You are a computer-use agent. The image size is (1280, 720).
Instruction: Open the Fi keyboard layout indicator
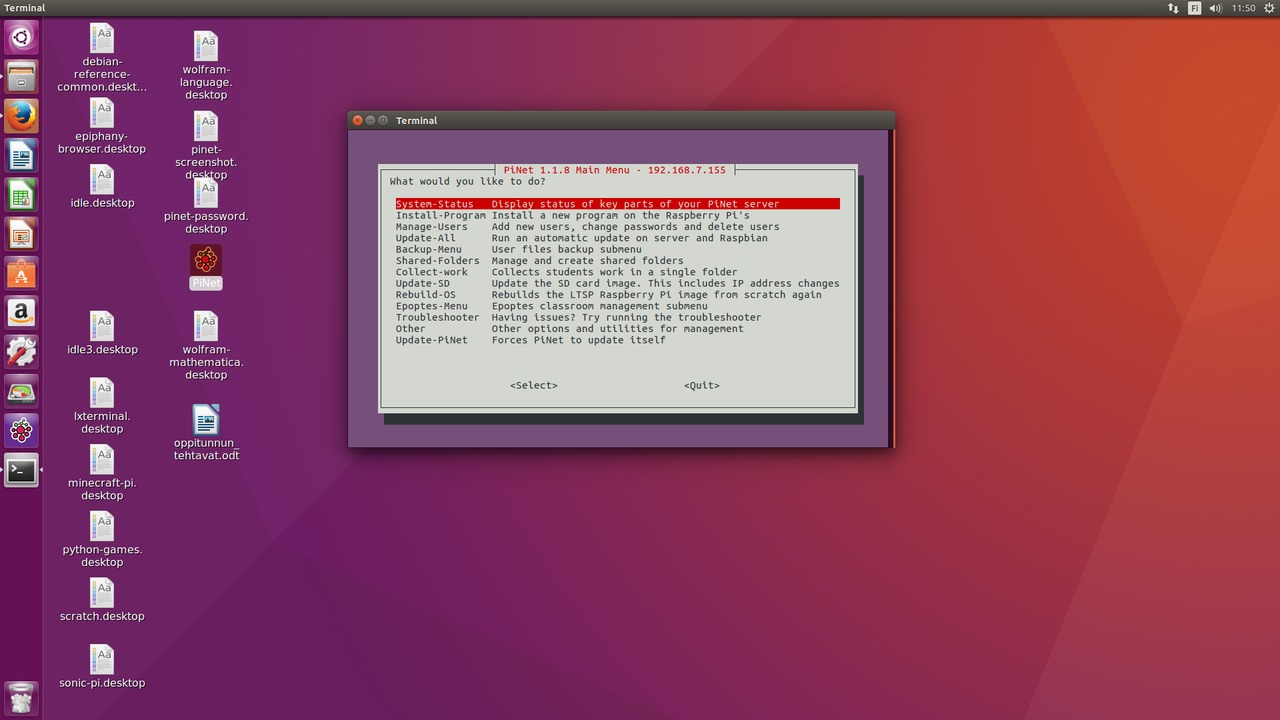(x=1194, y=8)
